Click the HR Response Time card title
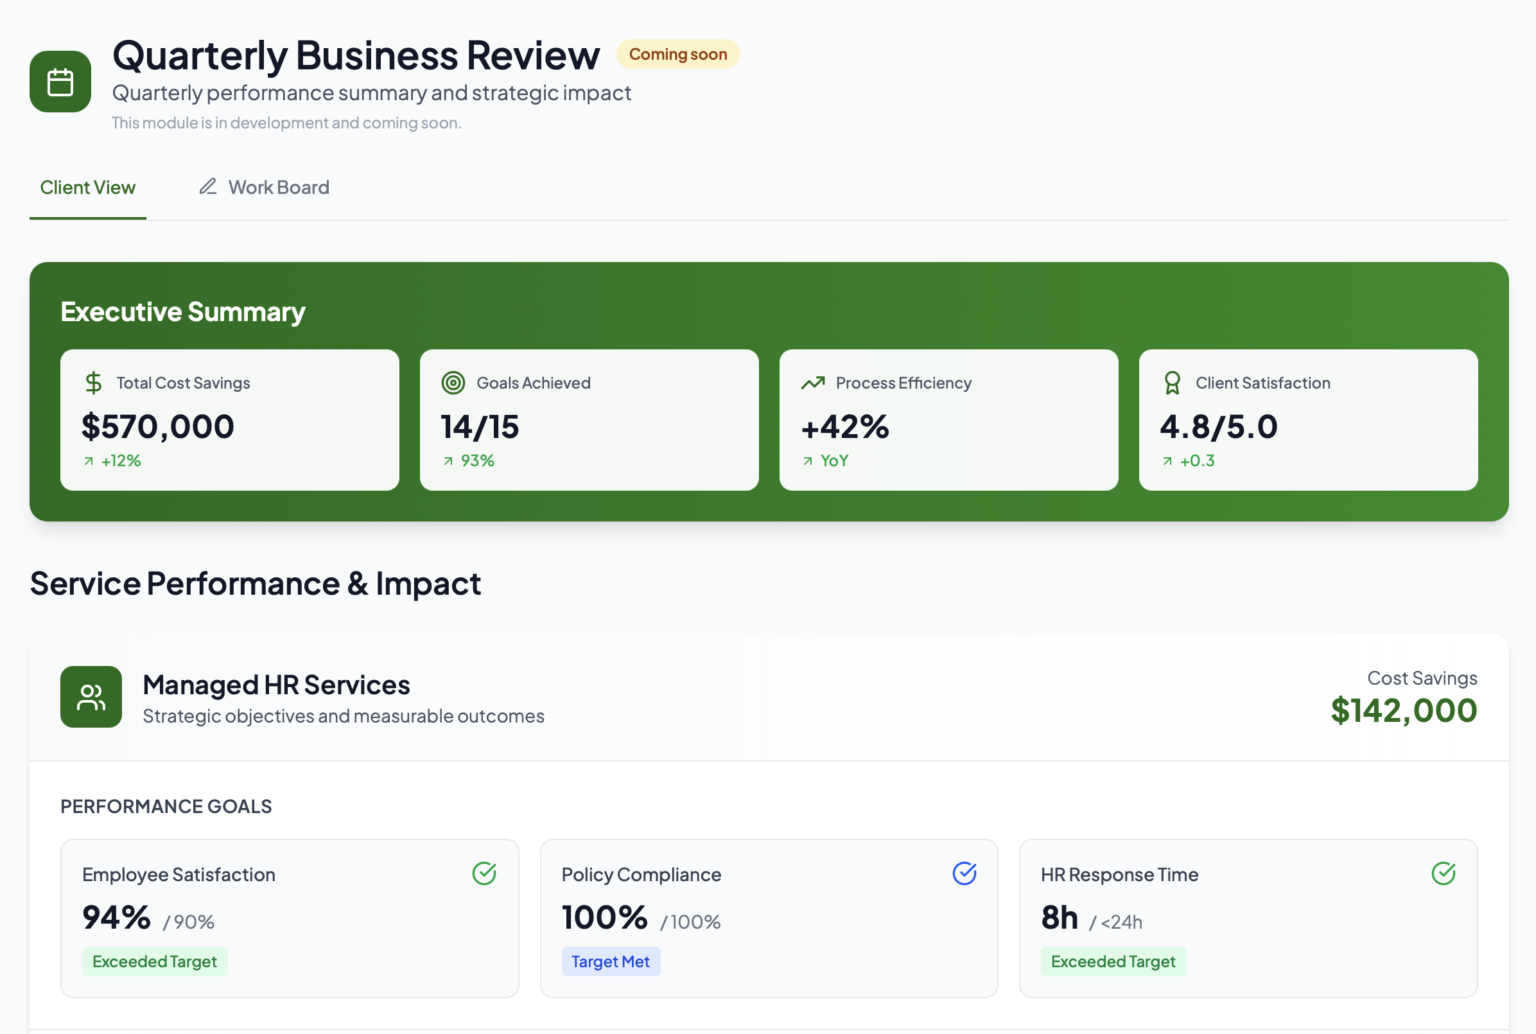The height and width of the screenshot is (1034, 1536). 1120,875
